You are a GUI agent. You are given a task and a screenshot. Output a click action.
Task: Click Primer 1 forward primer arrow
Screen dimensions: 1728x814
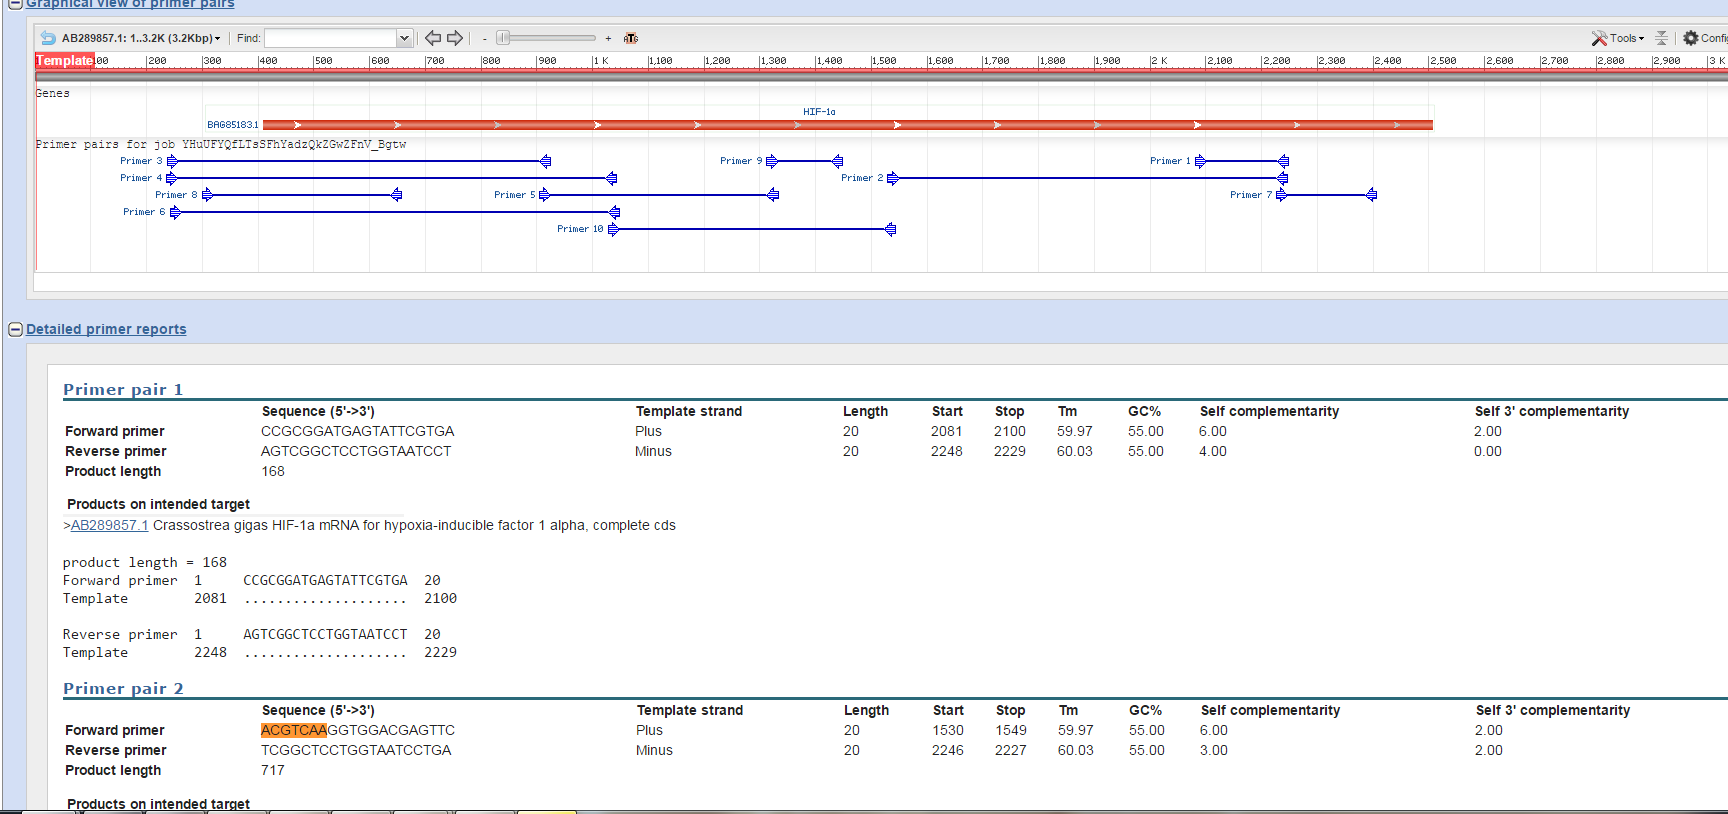(1200, 161)
